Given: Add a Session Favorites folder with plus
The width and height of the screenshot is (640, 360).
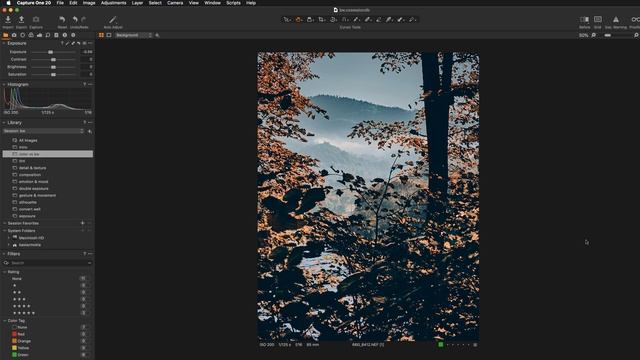Looking at the screenshot, I should [82, 223].
